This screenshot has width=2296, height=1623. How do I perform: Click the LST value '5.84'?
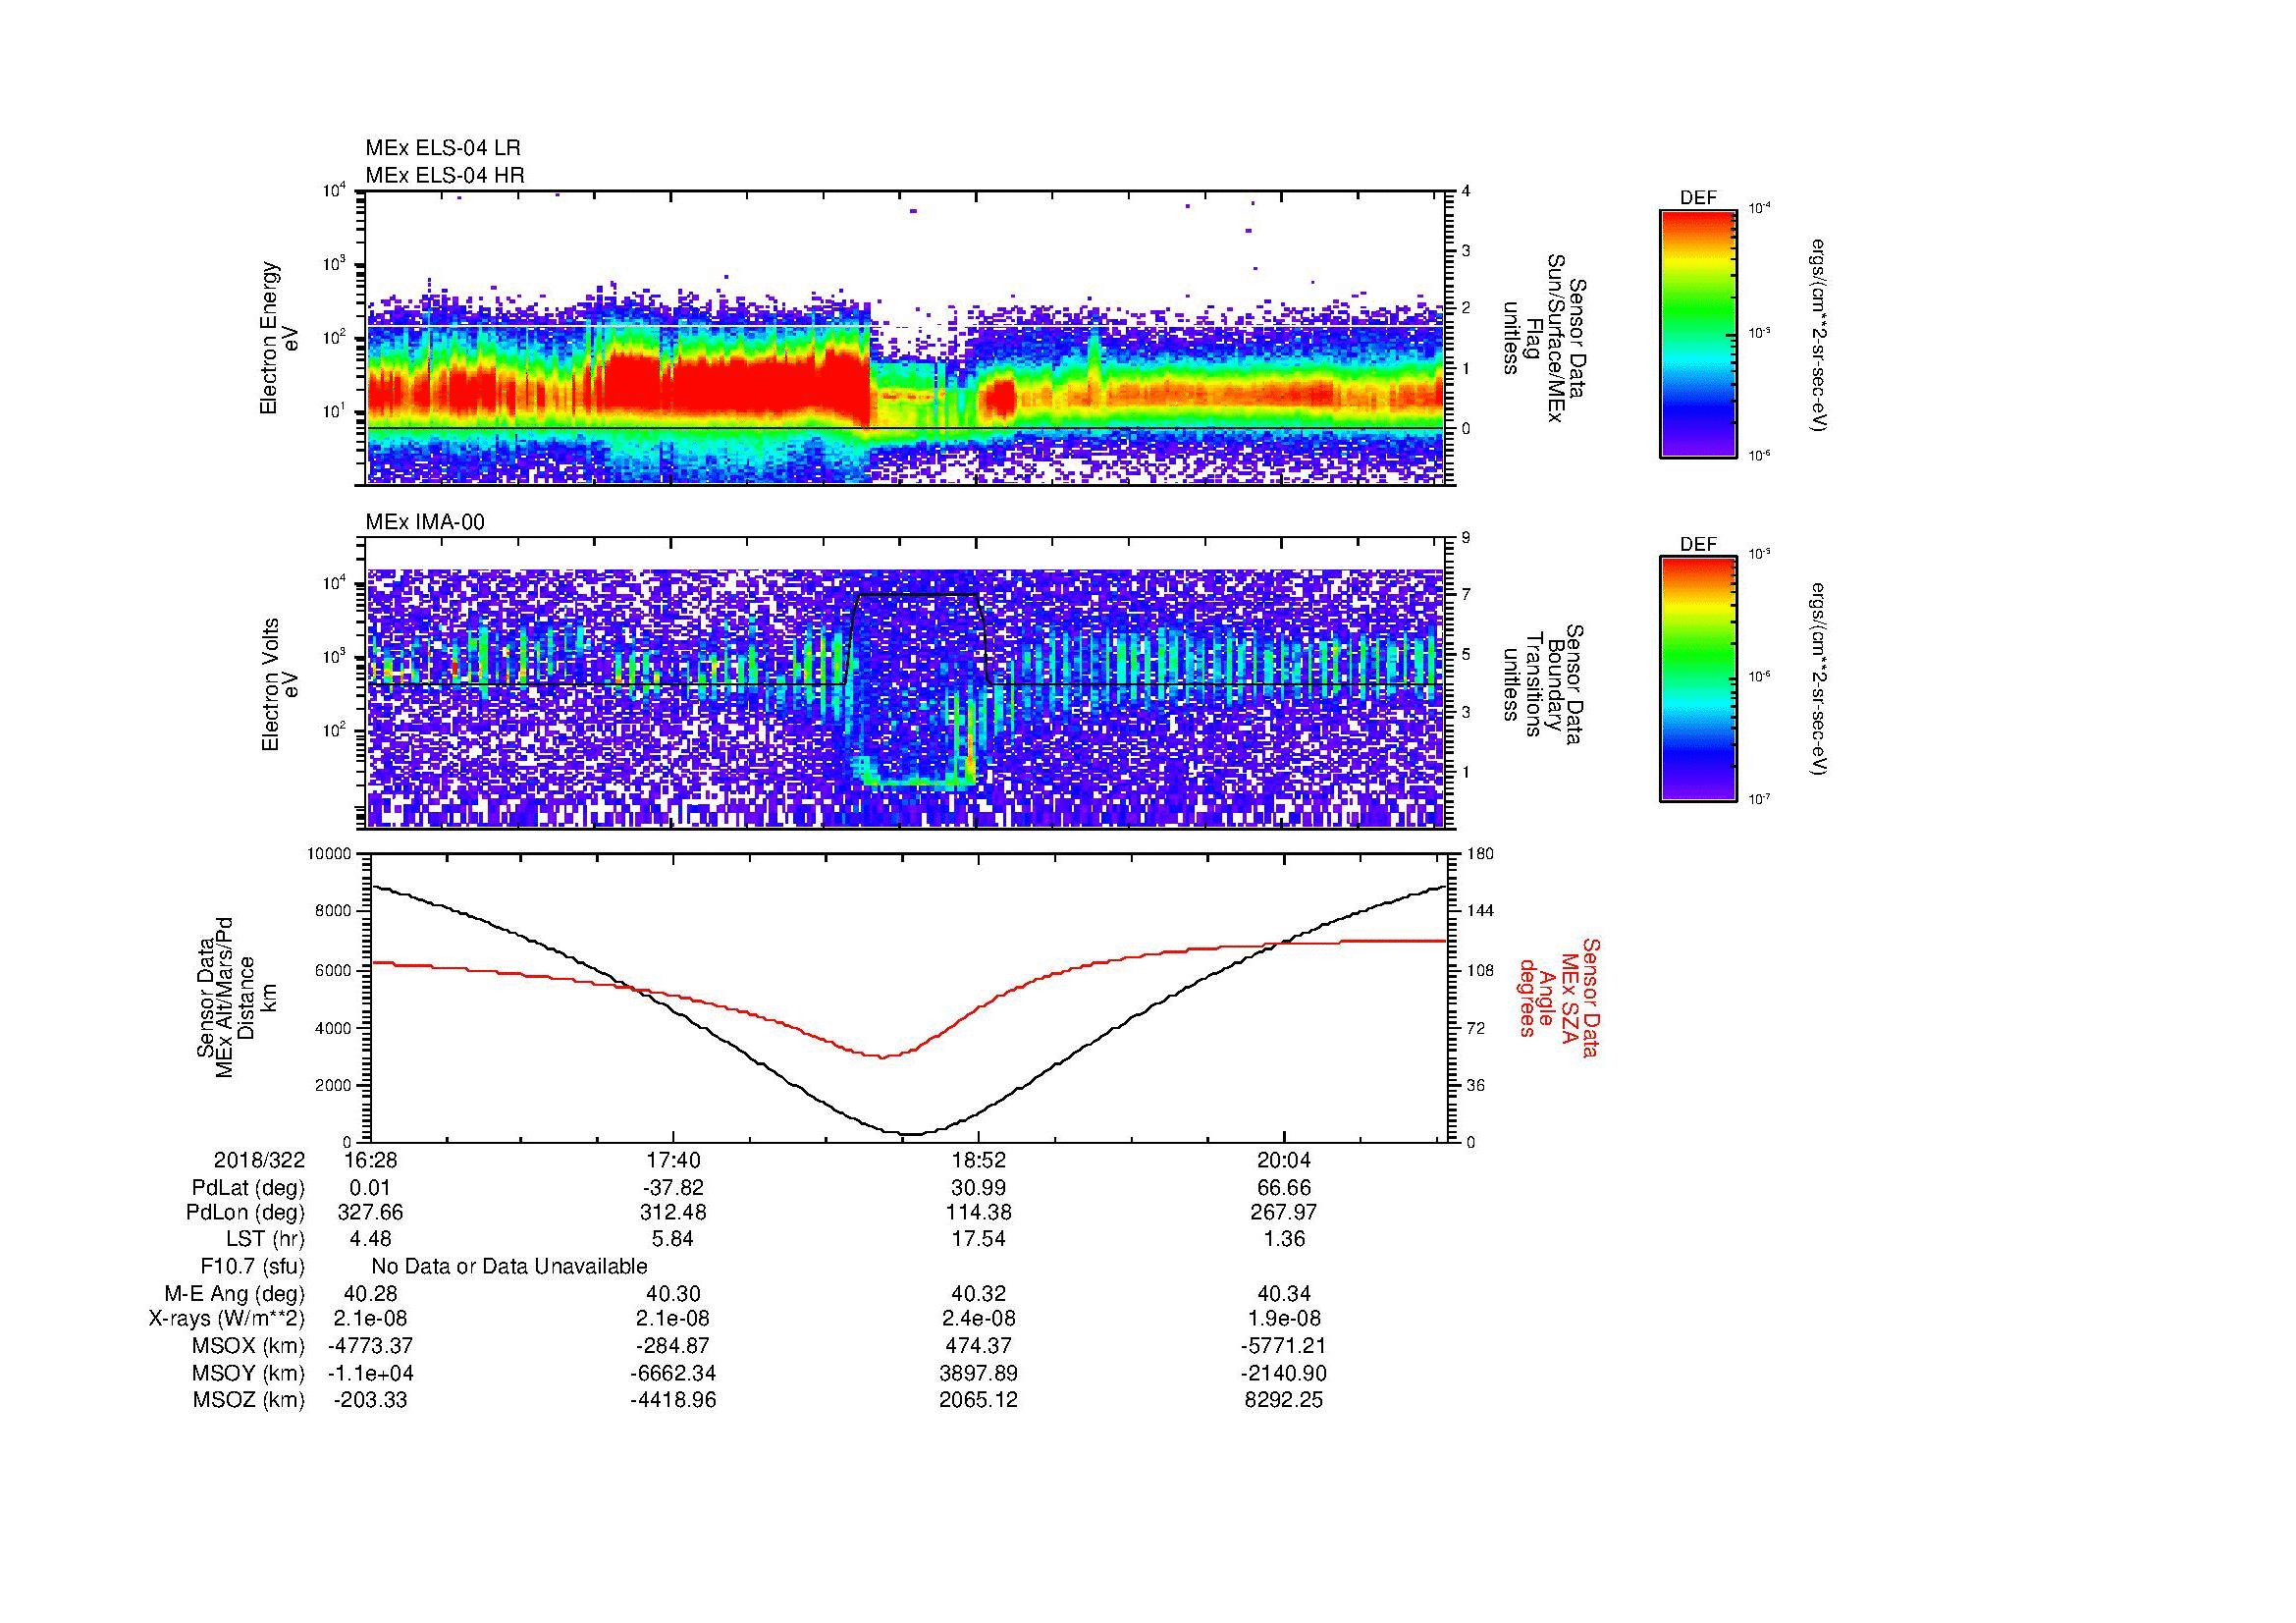(674, 1240)
